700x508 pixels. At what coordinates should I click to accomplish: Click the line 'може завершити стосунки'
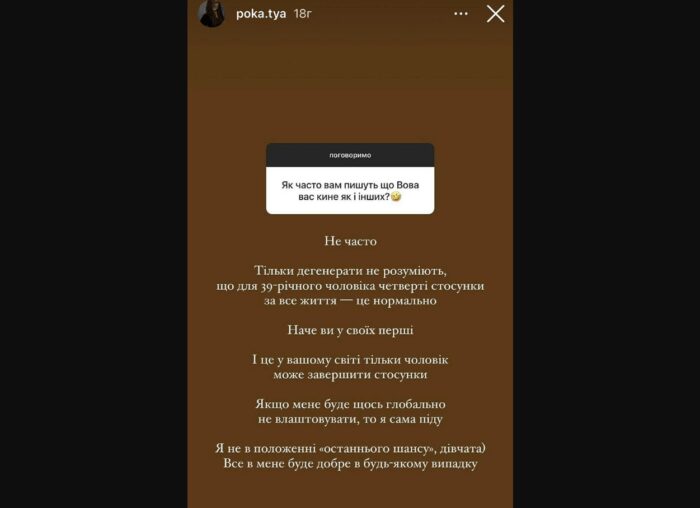pos(350,374)
